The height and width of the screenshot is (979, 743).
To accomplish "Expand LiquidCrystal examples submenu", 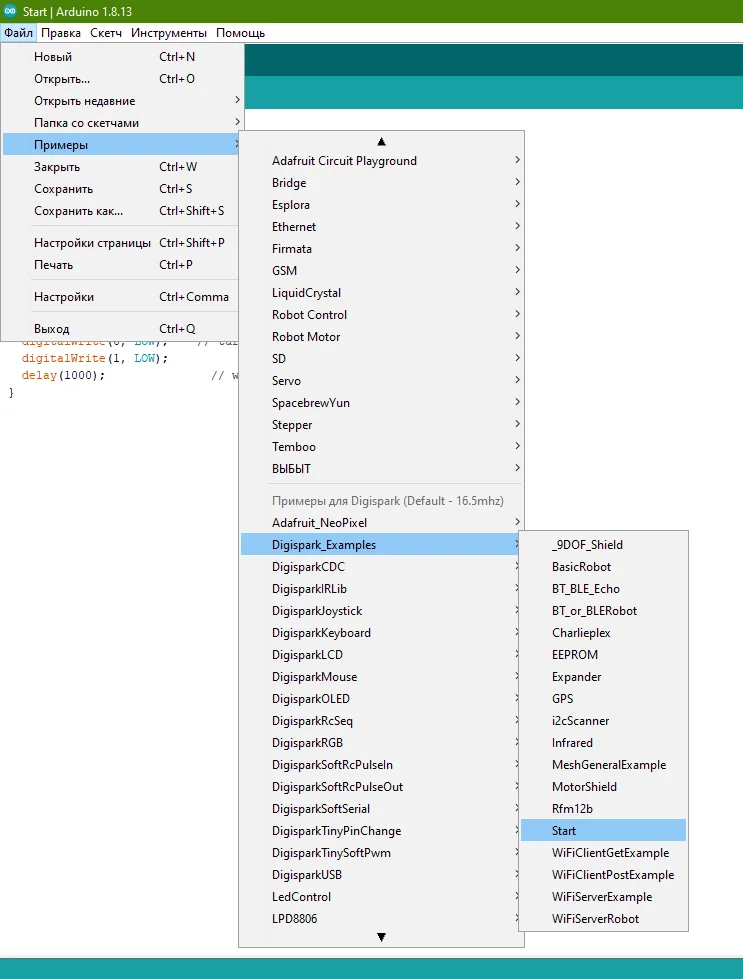I will [x=381, y=293].
